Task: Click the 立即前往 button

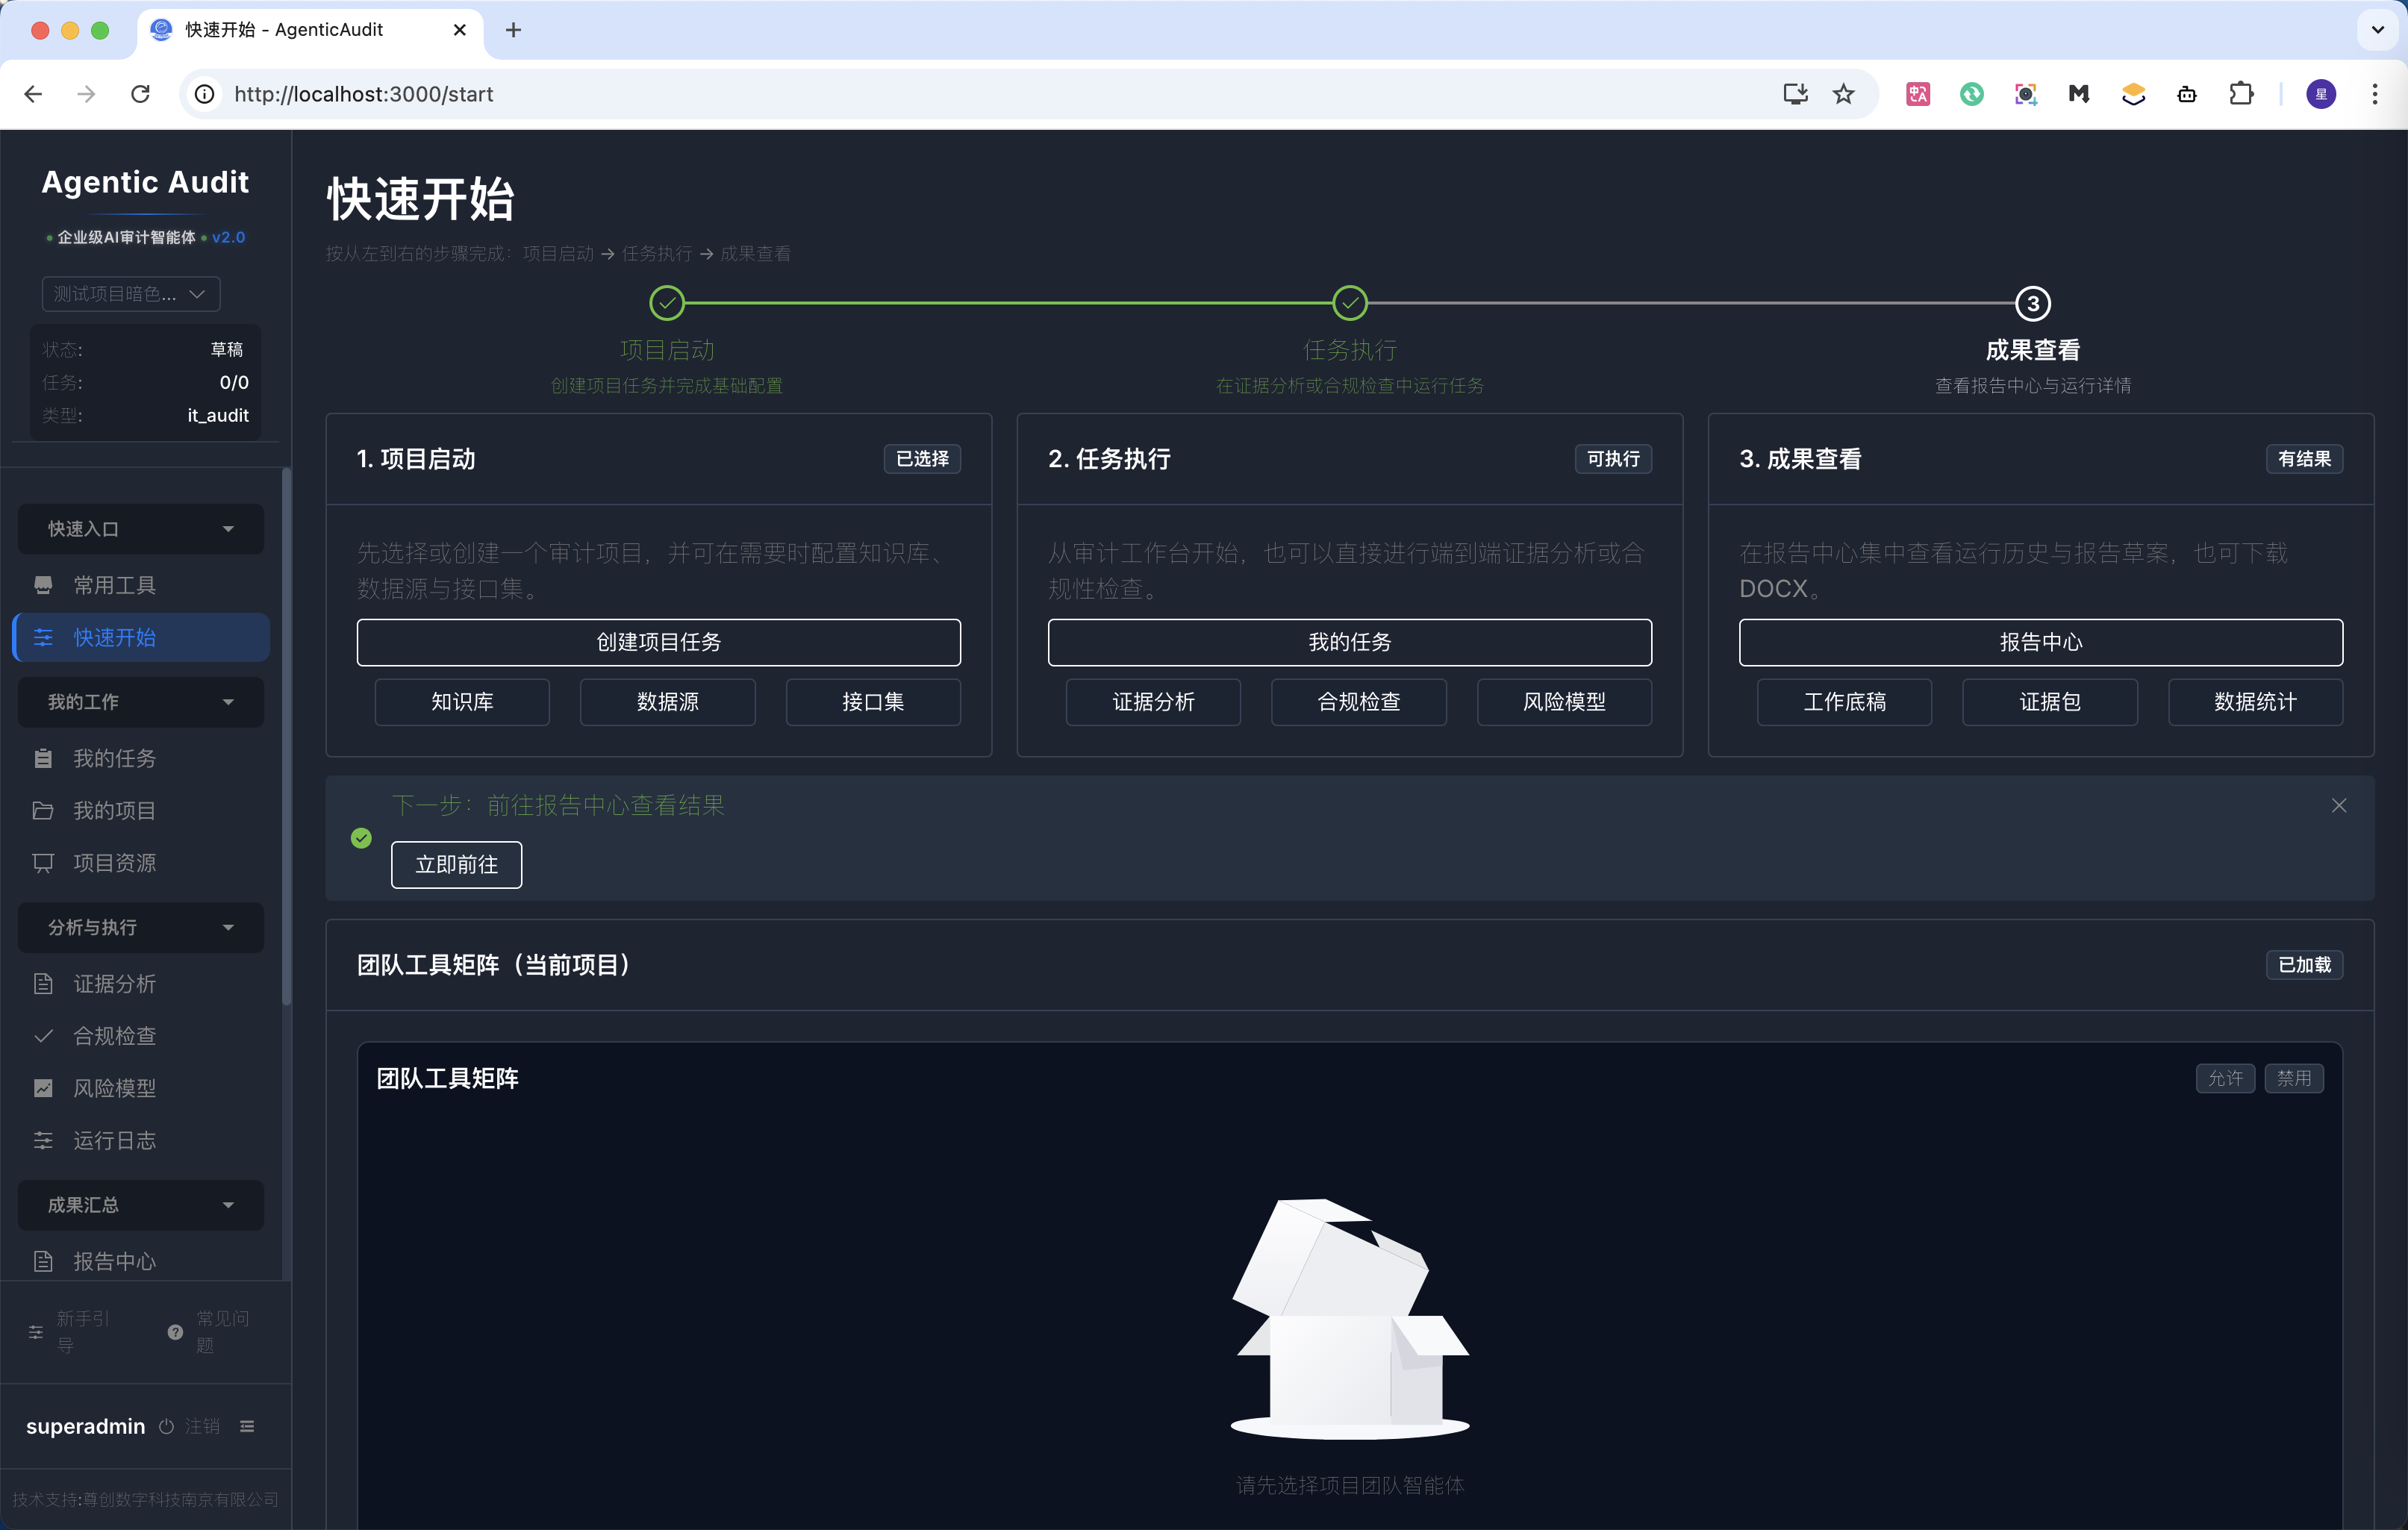Action: (456, 864)
